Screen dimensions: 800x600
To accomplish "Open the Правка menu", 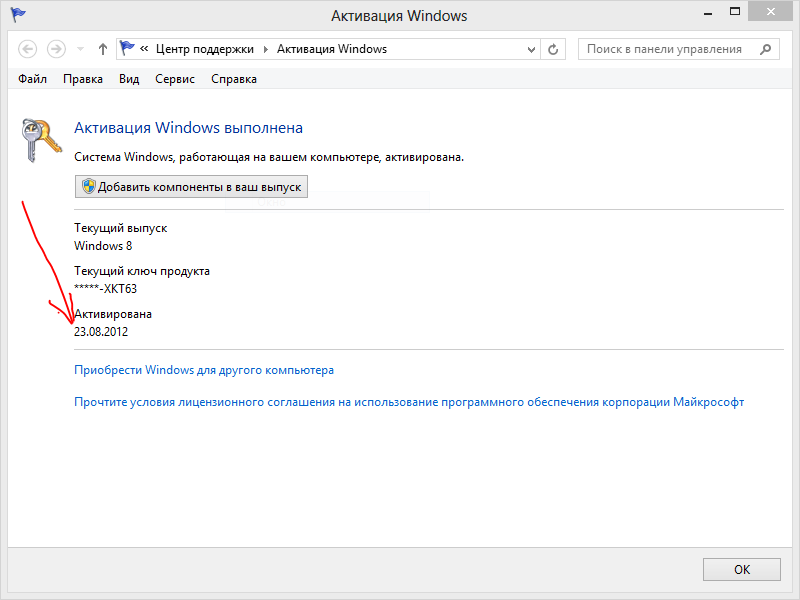I will coord(83,79).
